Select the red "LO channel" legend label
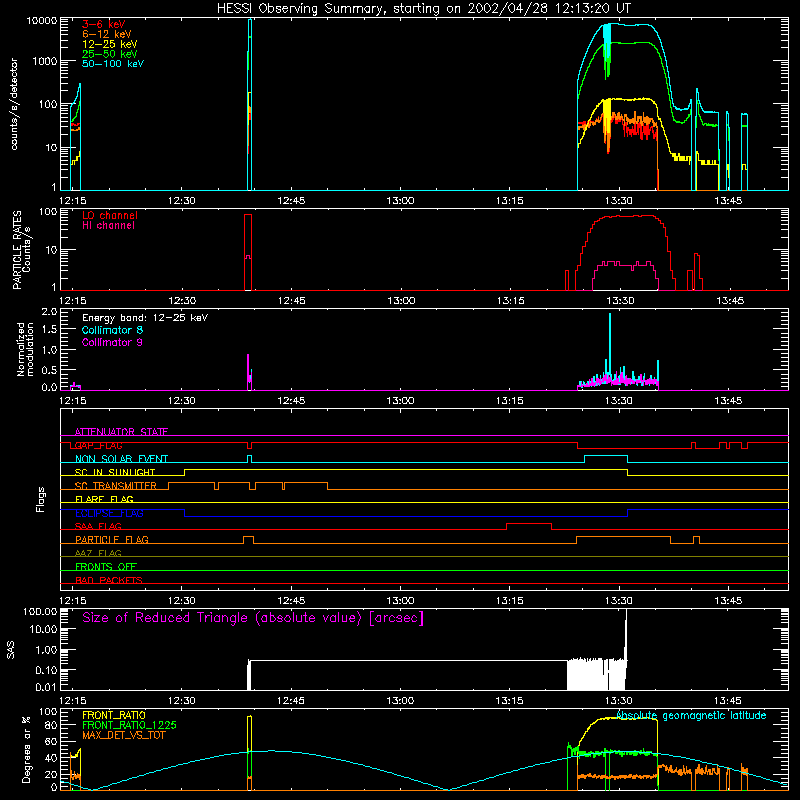The height and width of the screenshot is (800, 800). [110, 215]
